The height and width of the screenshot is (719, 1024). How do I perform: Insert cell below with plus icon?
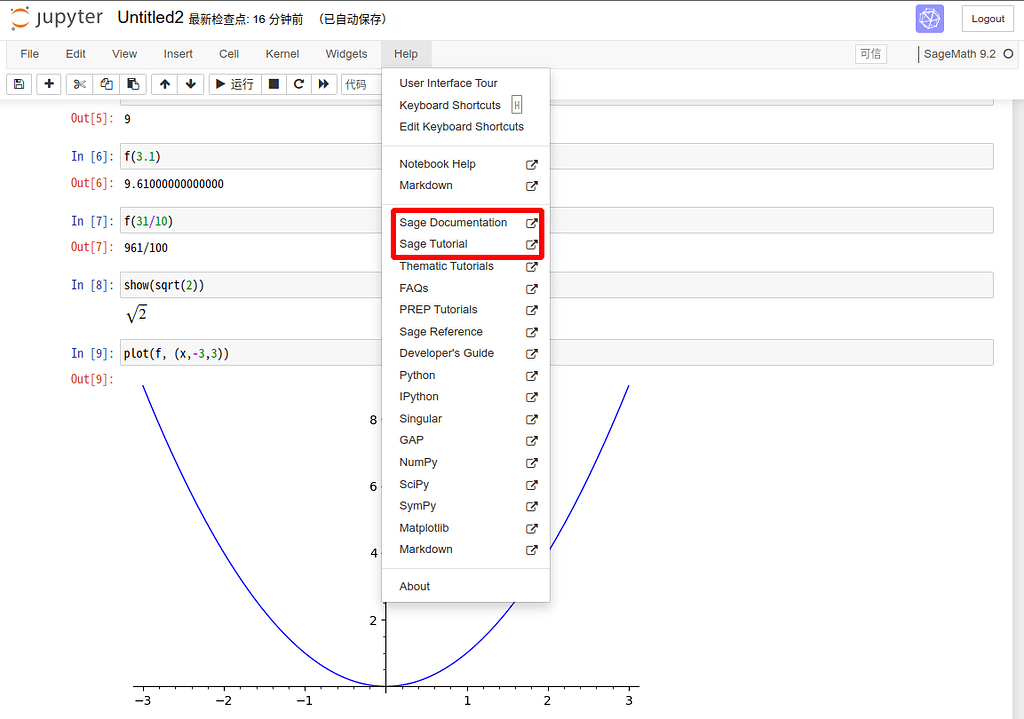point(49,84)
